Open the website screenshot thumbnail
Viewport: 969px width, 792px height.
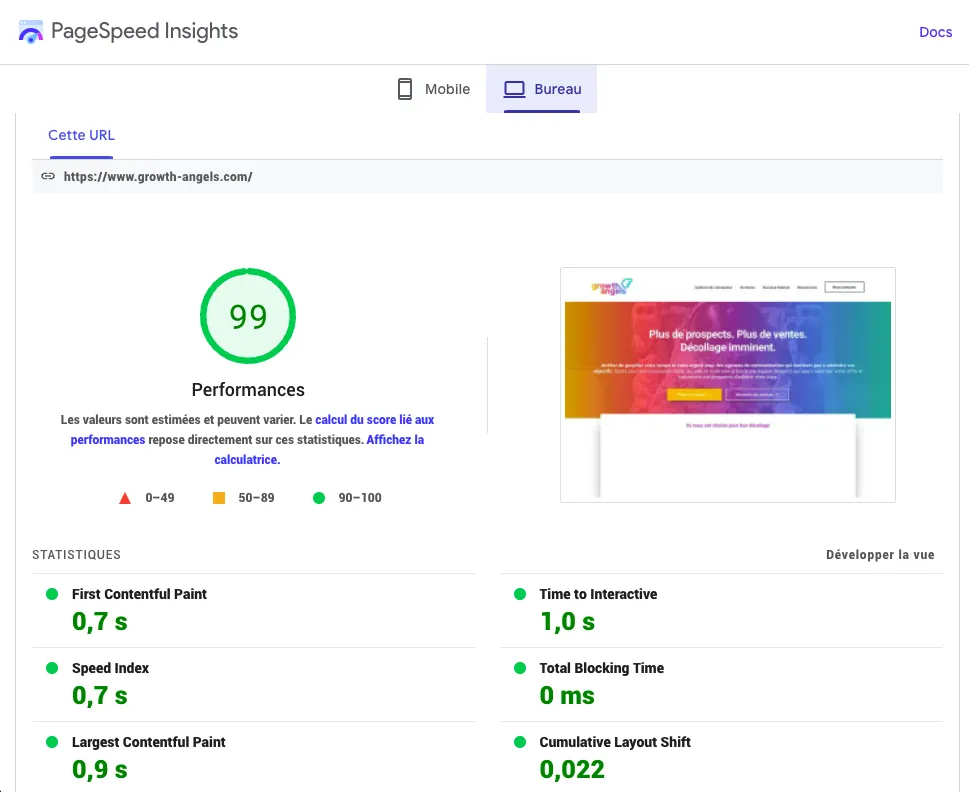(x=727, y=384)
